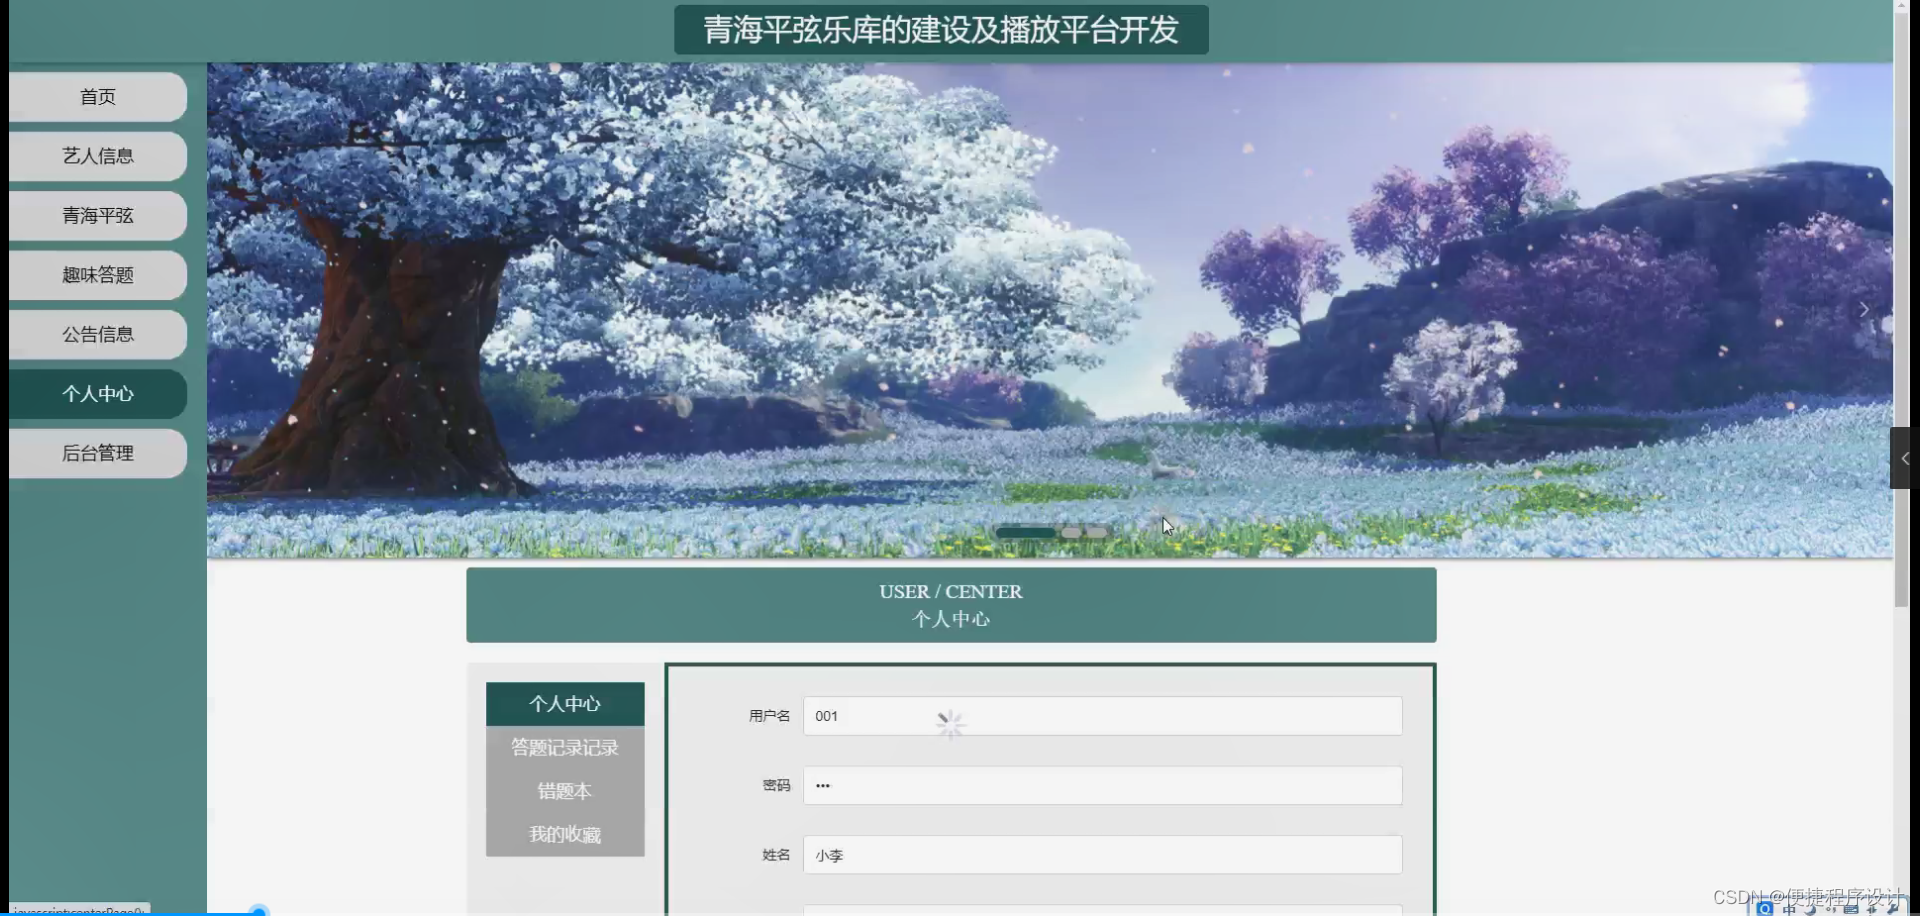Click the 用户名 input field

point(1102,716)
